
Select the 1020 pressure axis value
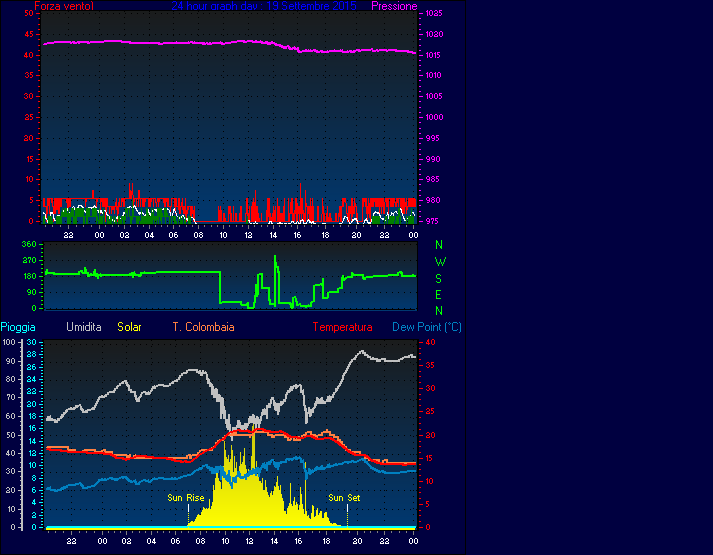[x=434, y=34]
